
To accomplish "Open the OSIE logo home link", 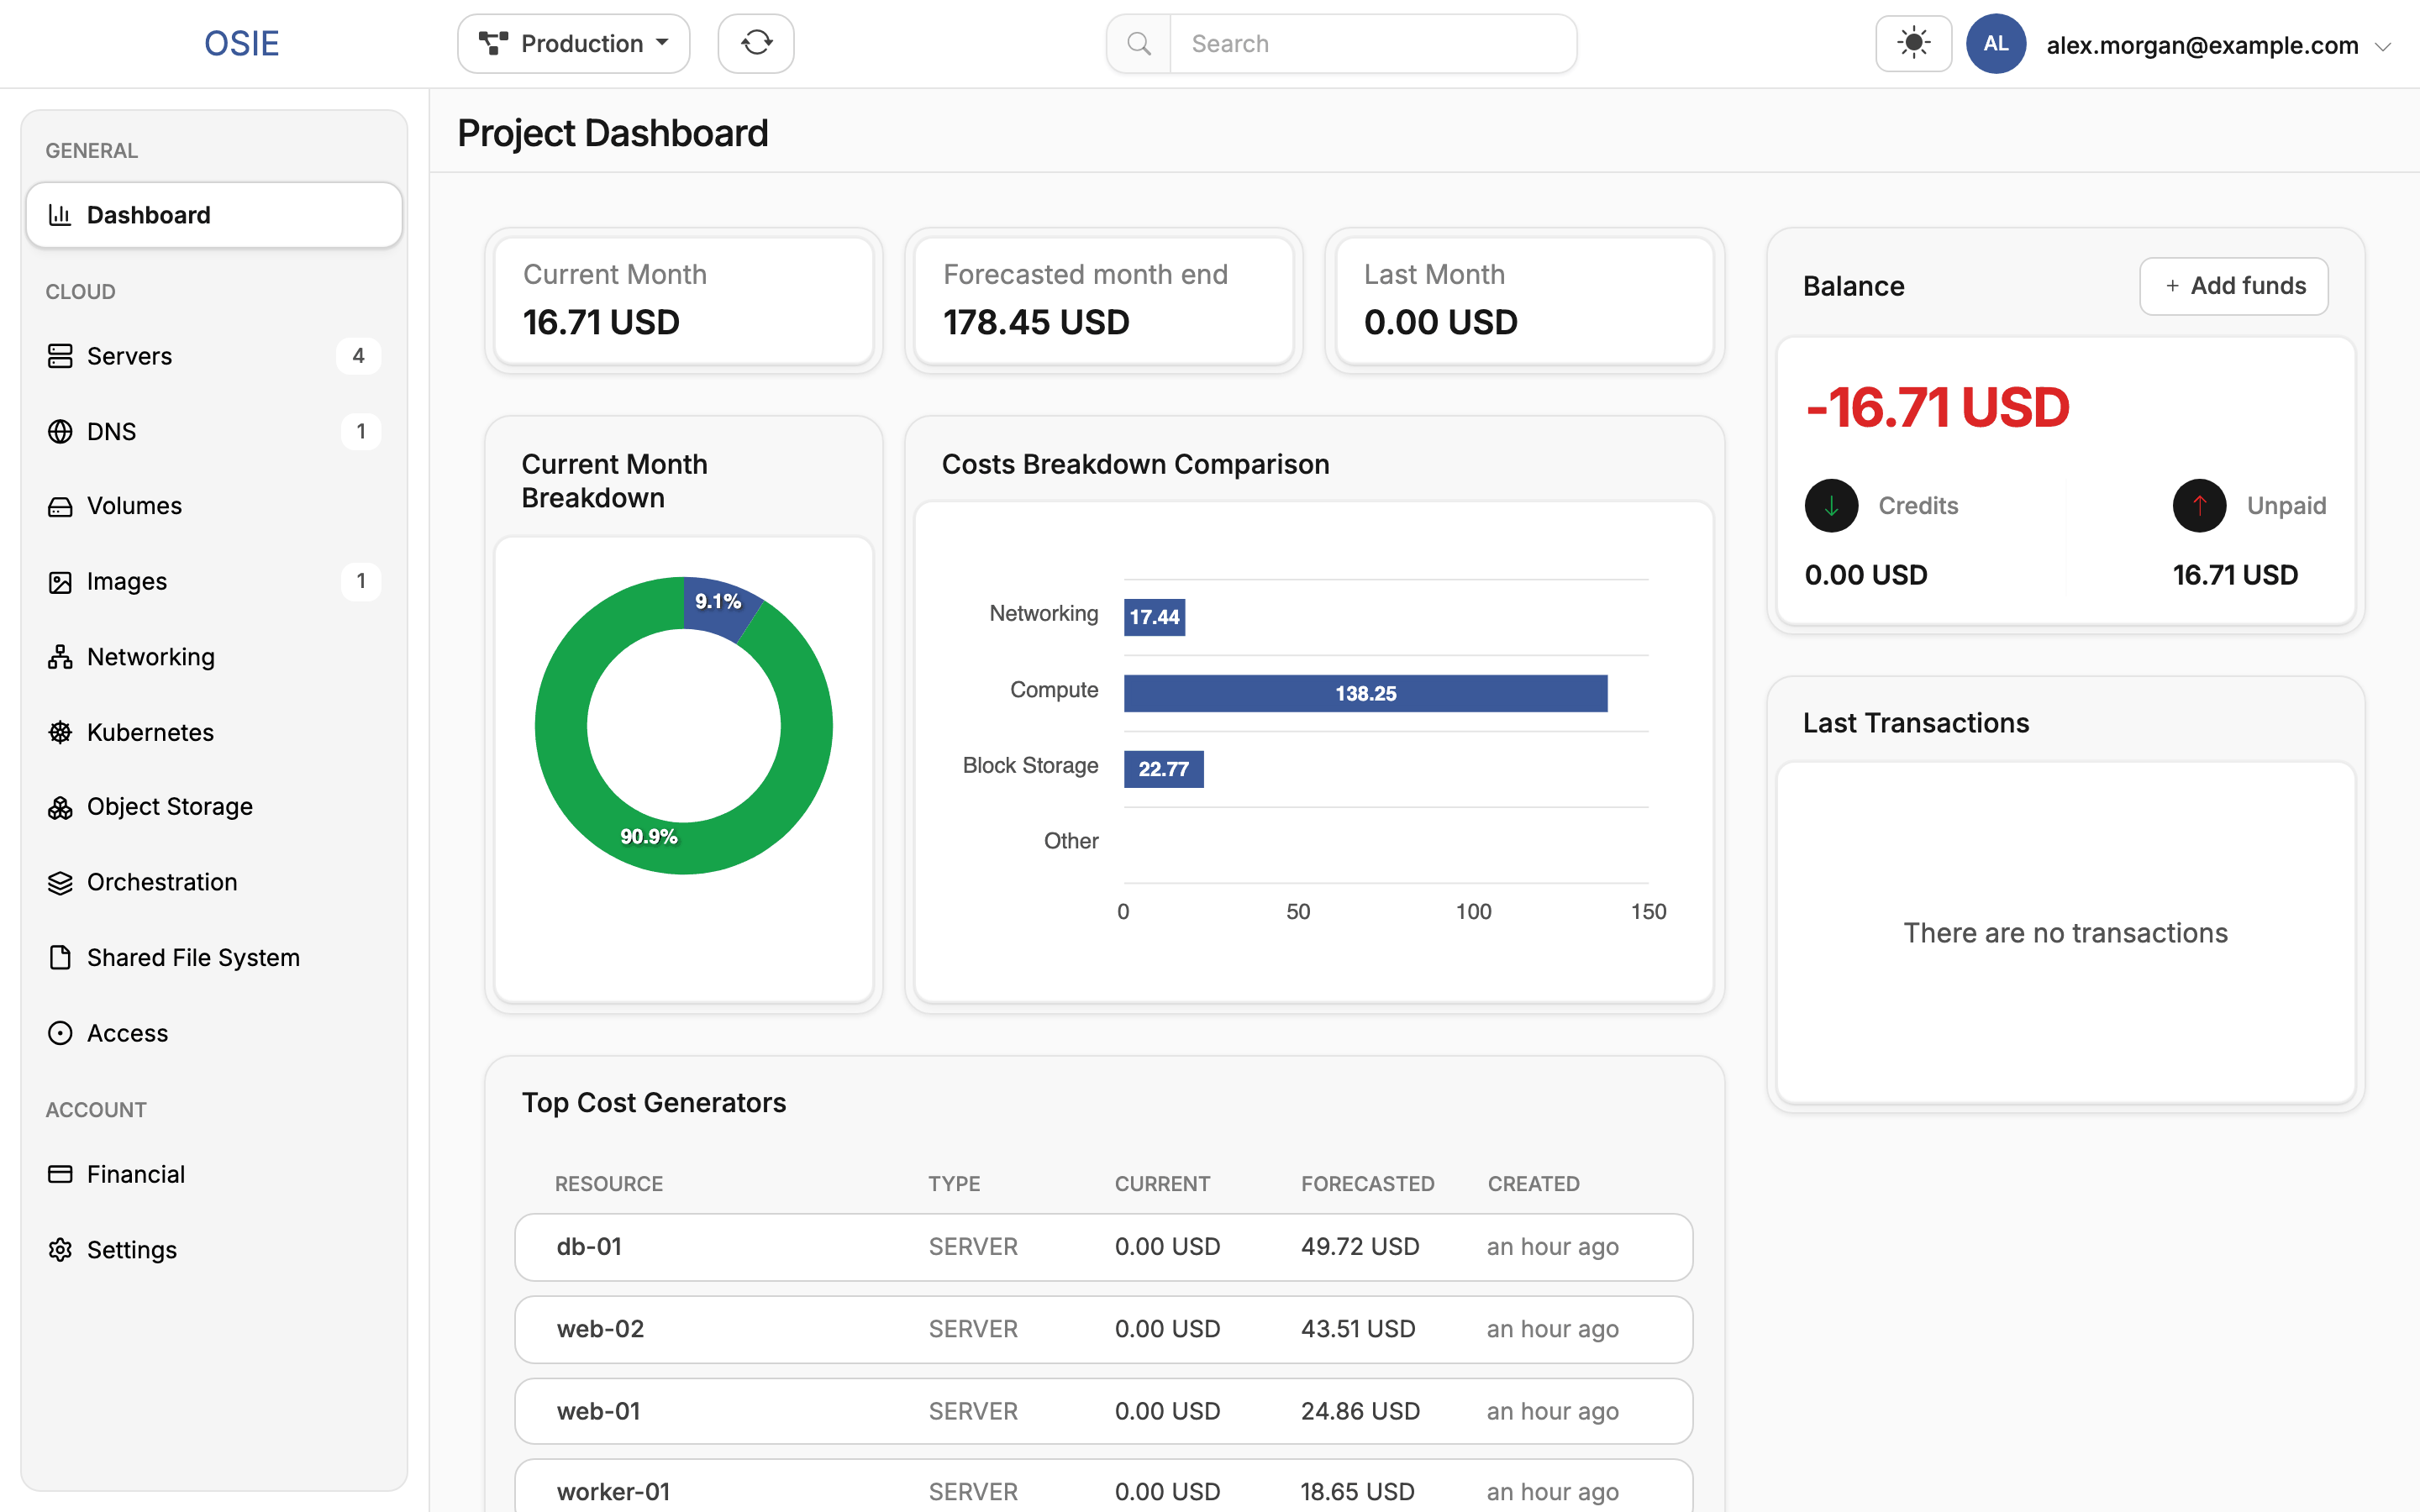I will [242, 43].
